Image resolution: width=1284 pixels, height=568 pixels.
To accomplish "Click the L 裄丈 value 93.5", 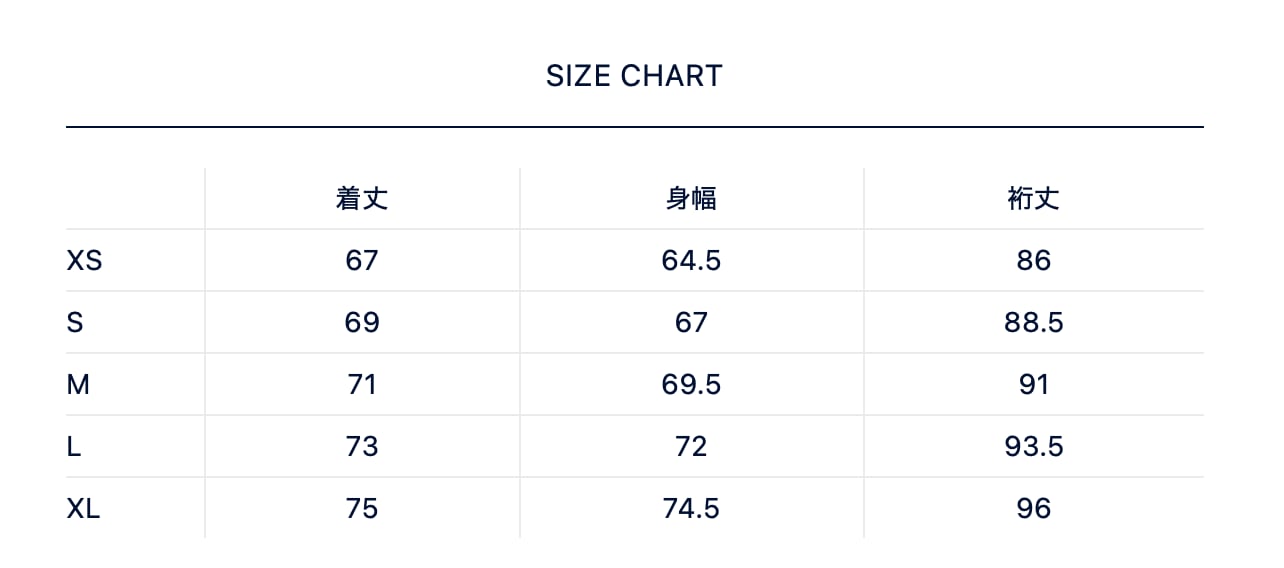I will (1033, 447).
